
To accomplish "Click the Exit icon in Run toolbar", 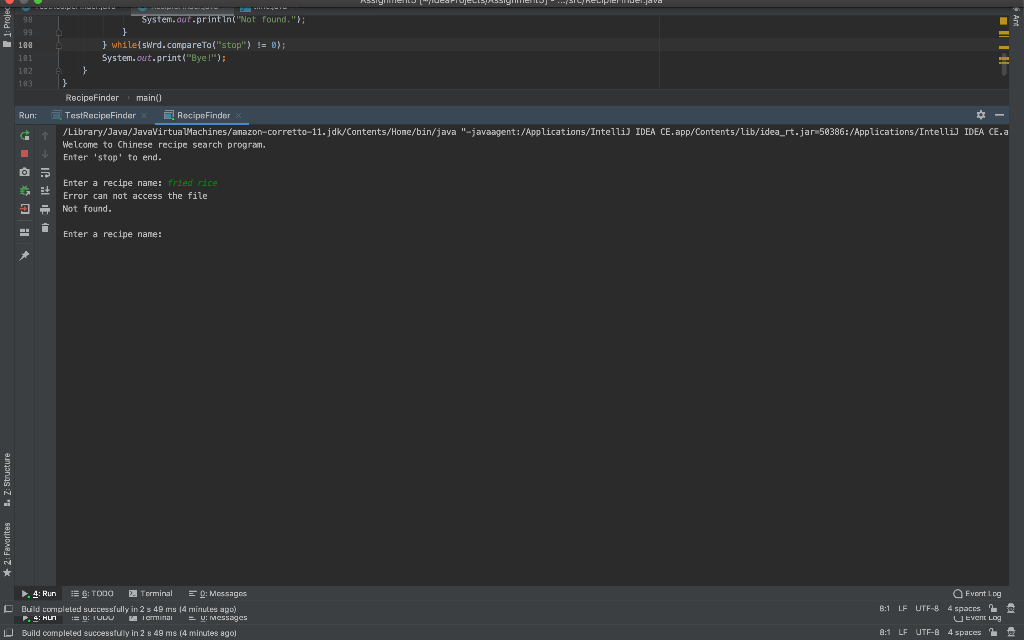I will tap(25, 209).
